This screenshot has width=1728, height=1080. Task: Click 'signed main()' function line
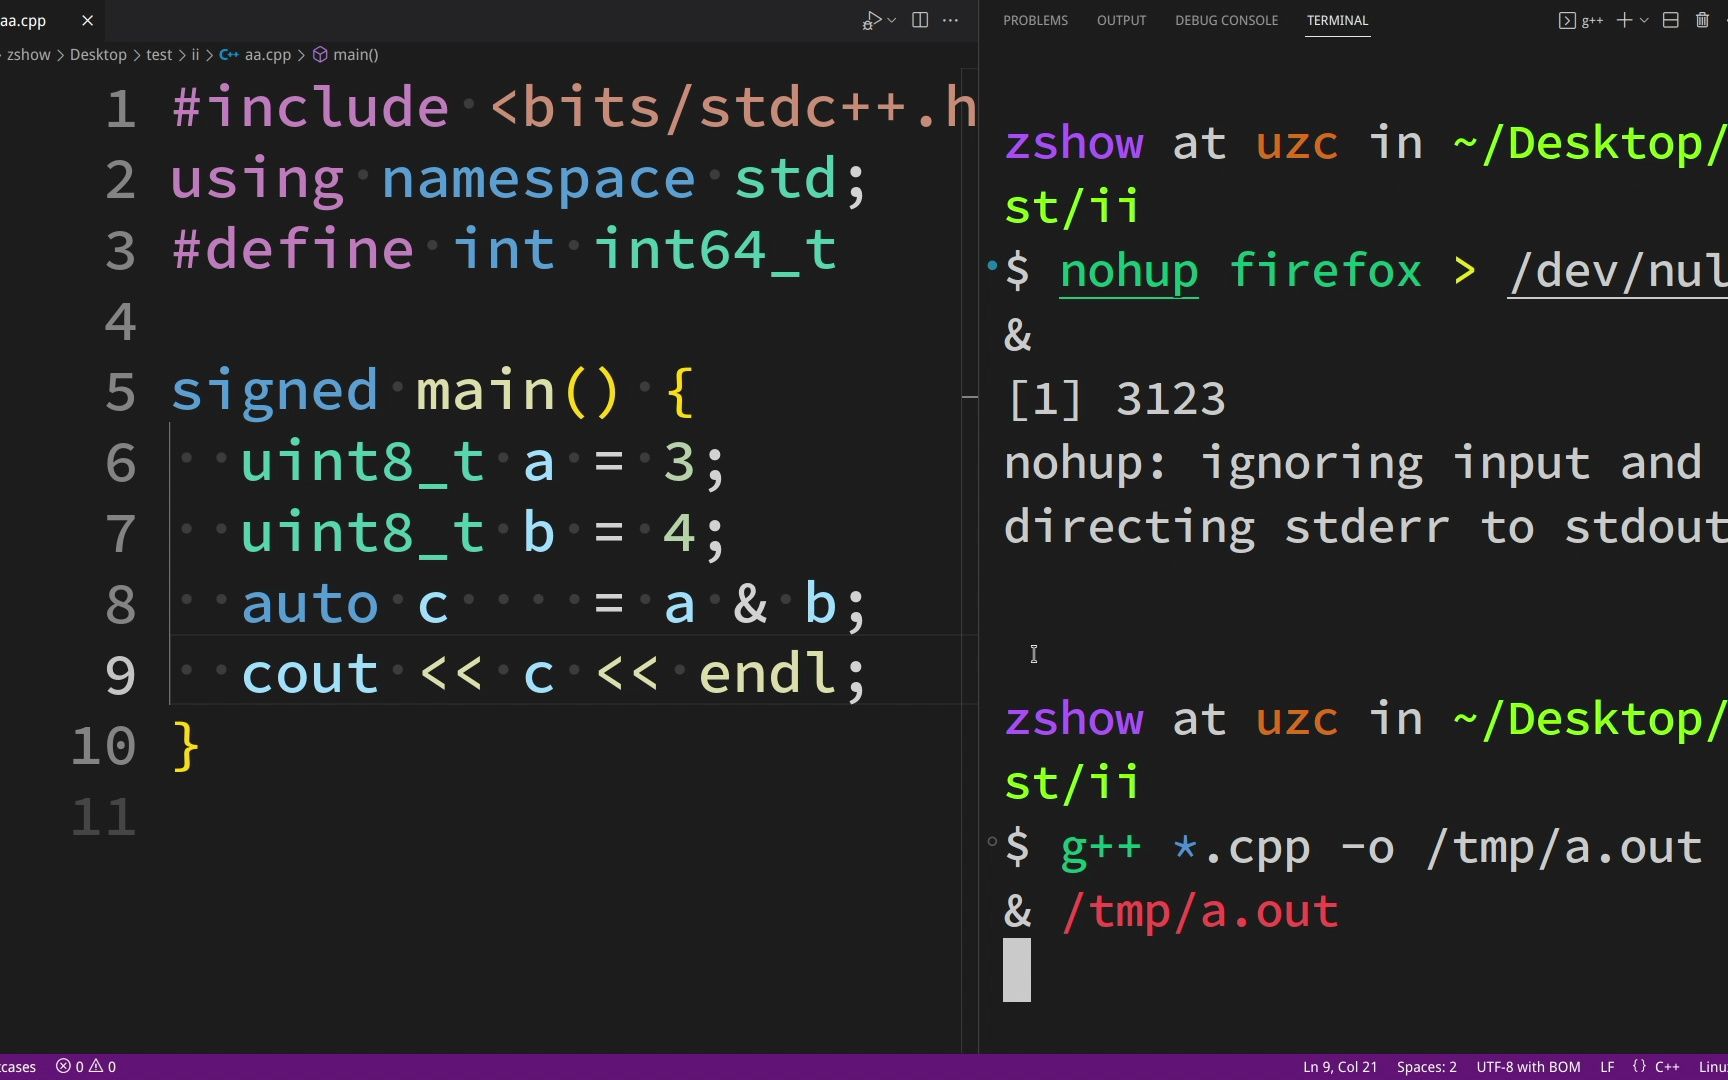432,391
